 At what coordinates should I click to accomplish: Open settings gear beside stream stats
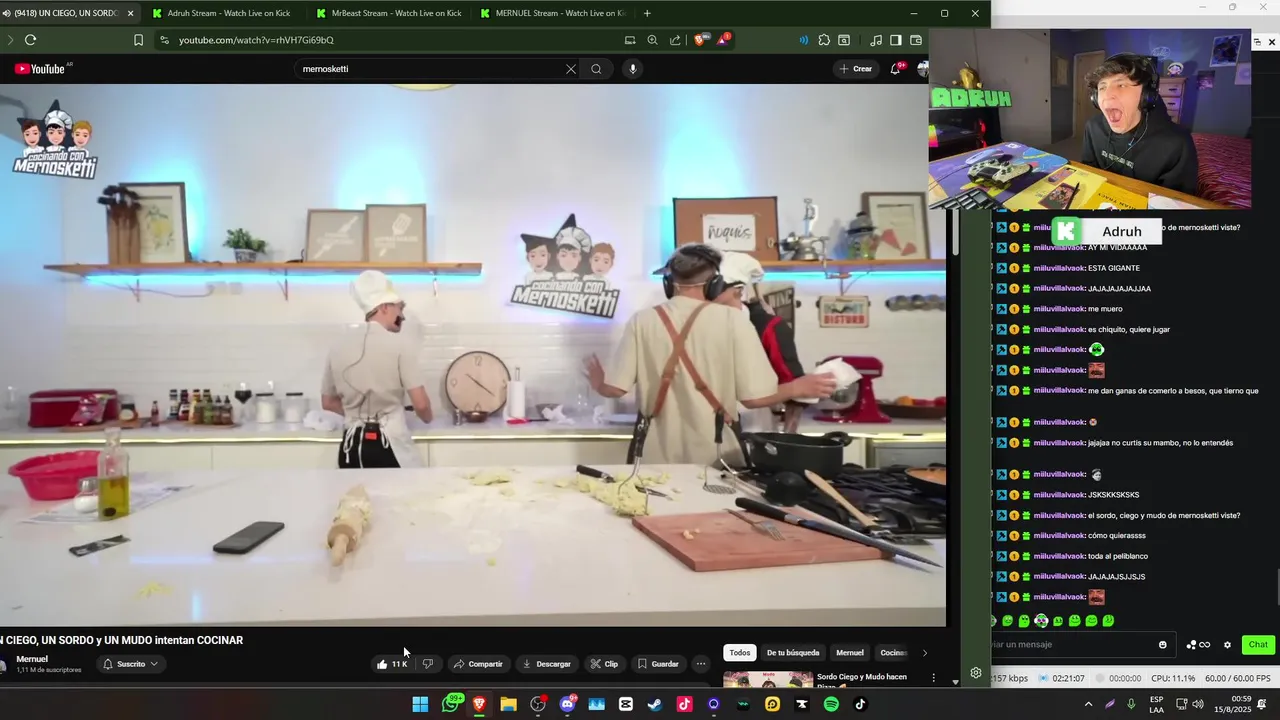[x=976, y=673]
